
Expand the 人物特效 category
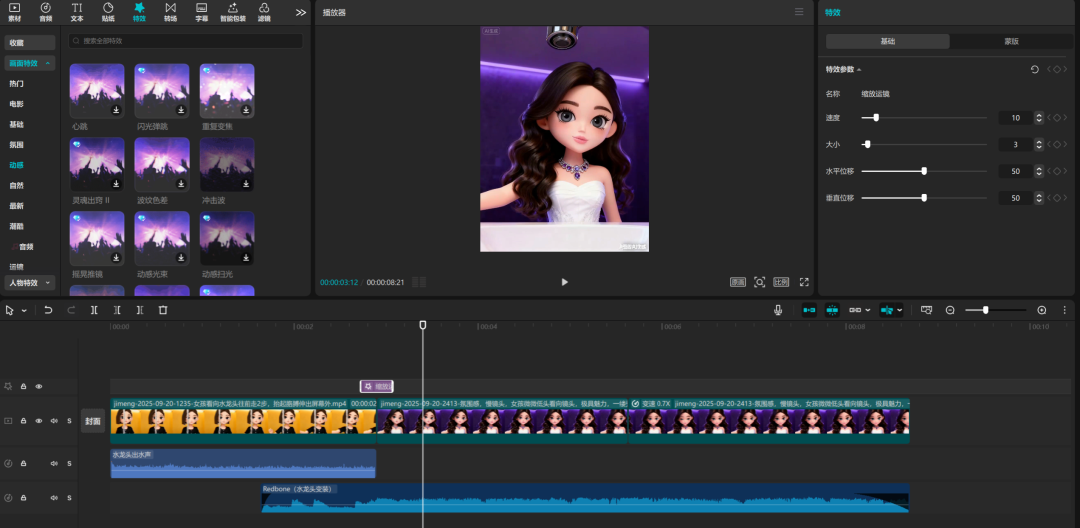tap(48, 283)
